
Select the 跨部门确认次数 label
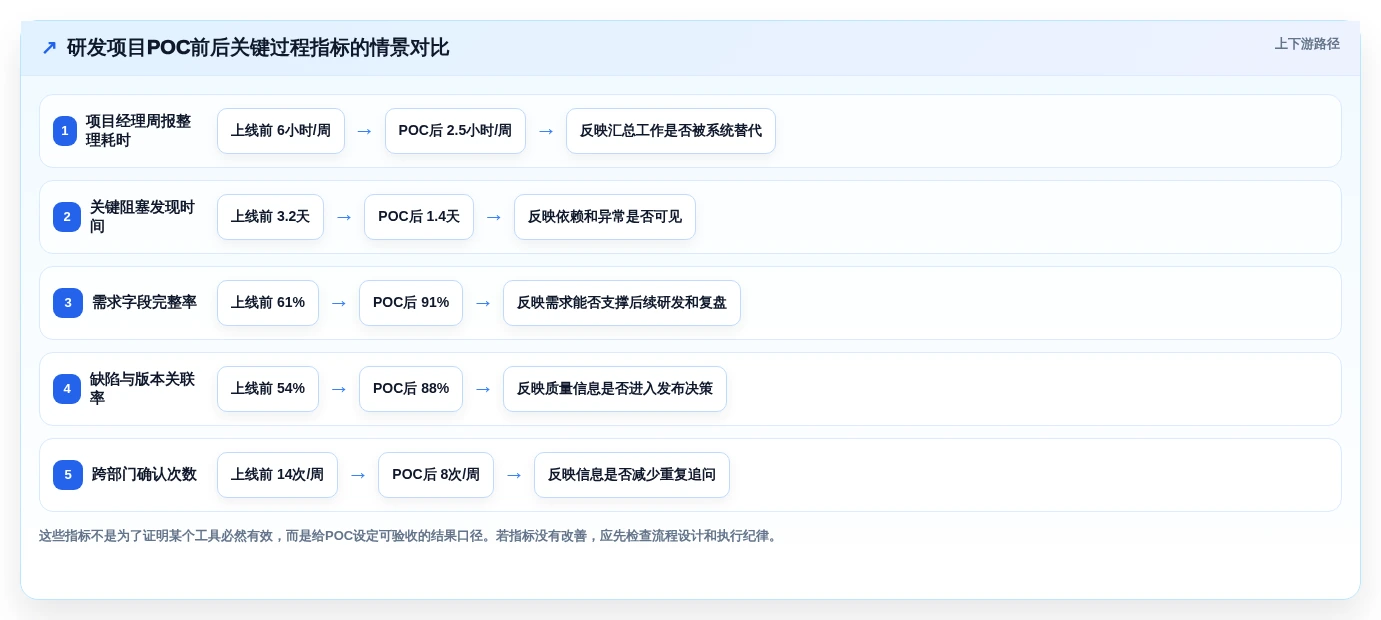click(x=144, y=474)
